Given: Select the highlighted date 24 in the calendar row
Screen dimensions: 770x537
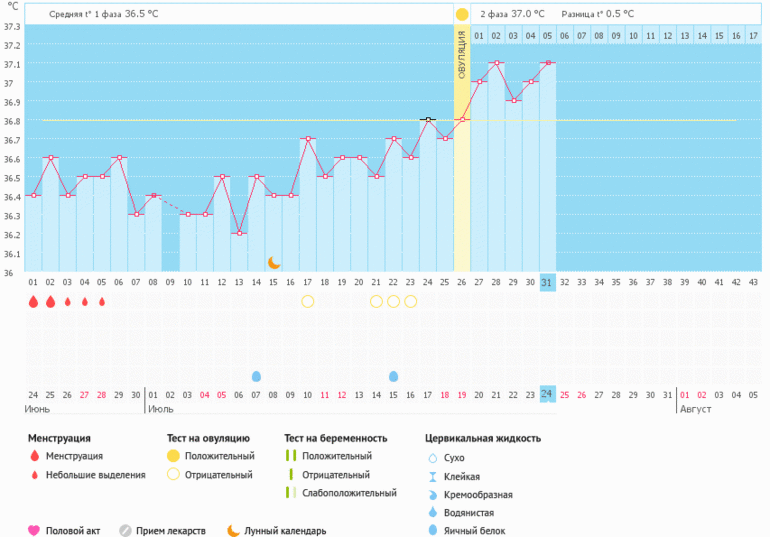Looking at the screenshot, I should (x=547, y=394).
